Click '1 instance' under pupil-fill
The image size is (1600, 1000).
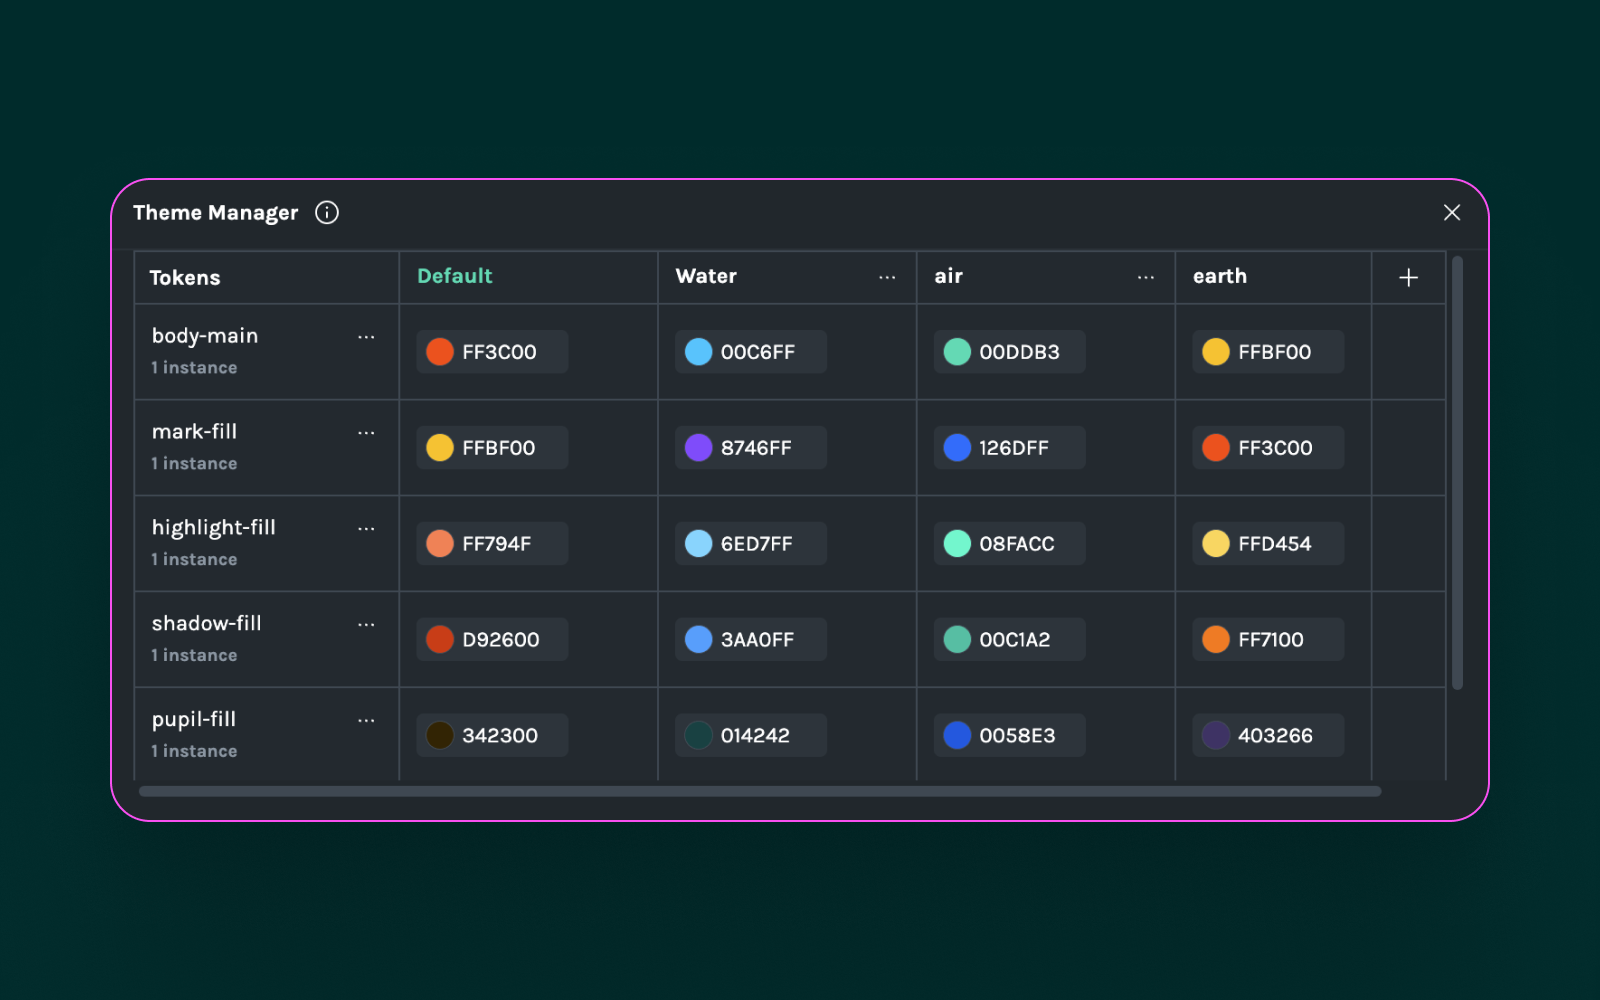194,752
